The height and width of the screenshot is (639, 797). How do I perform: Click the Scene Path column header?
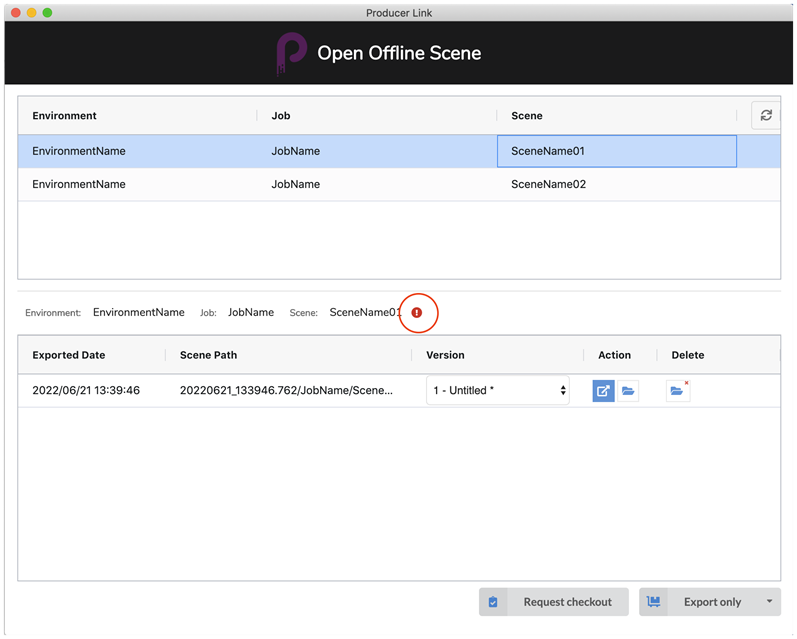[208, 355]
